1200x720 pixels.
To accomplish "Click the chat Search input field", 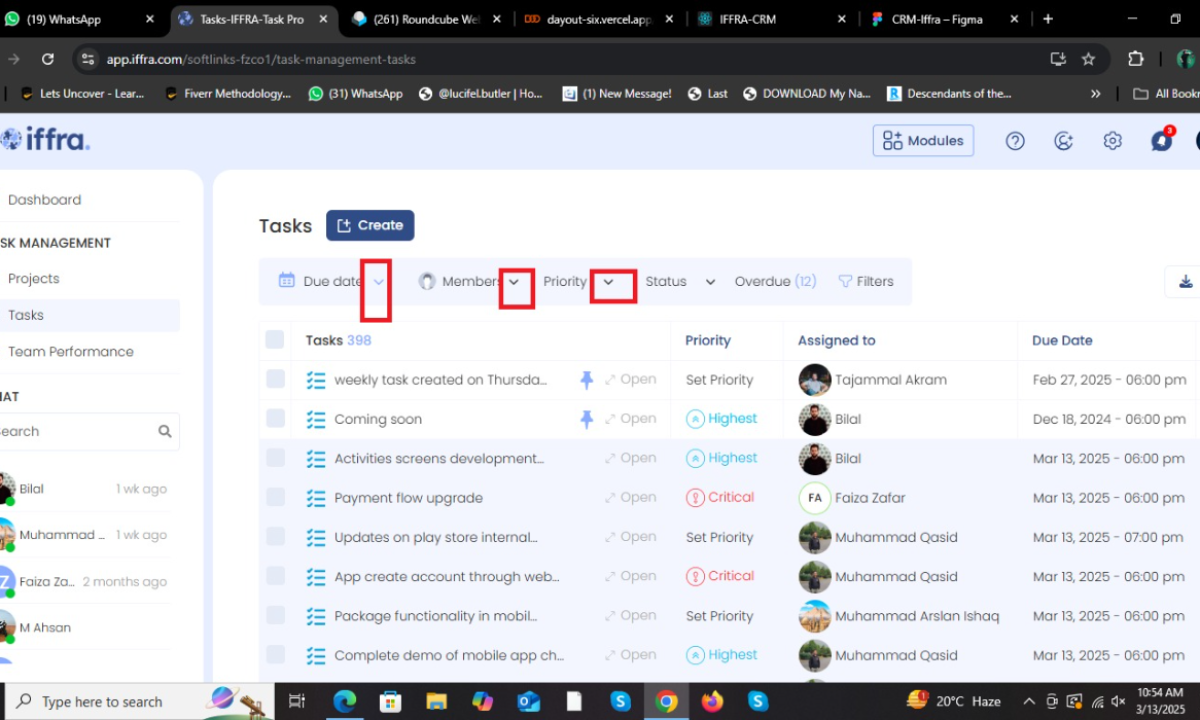I will point(75,432).
